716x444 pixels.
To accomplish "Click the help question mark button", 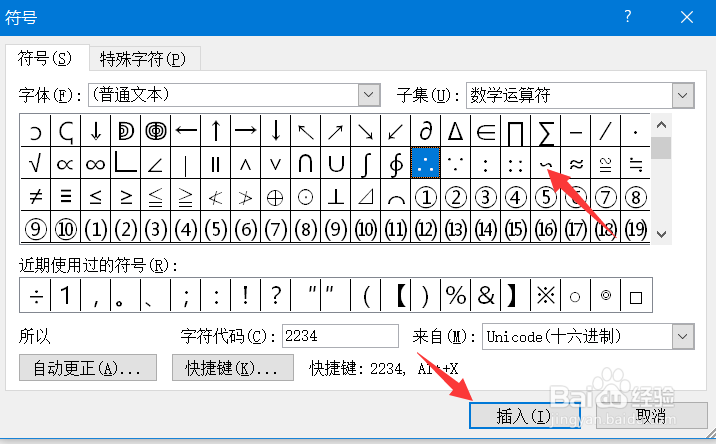I will pyautogui.click(x=628, y=16).
